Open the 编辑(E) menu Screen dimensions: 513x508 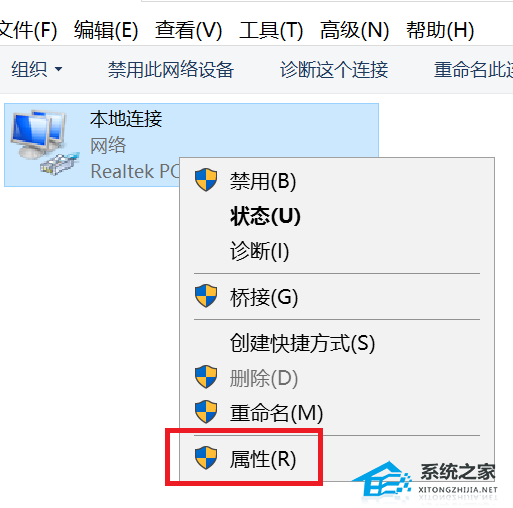tap(106, 30)
